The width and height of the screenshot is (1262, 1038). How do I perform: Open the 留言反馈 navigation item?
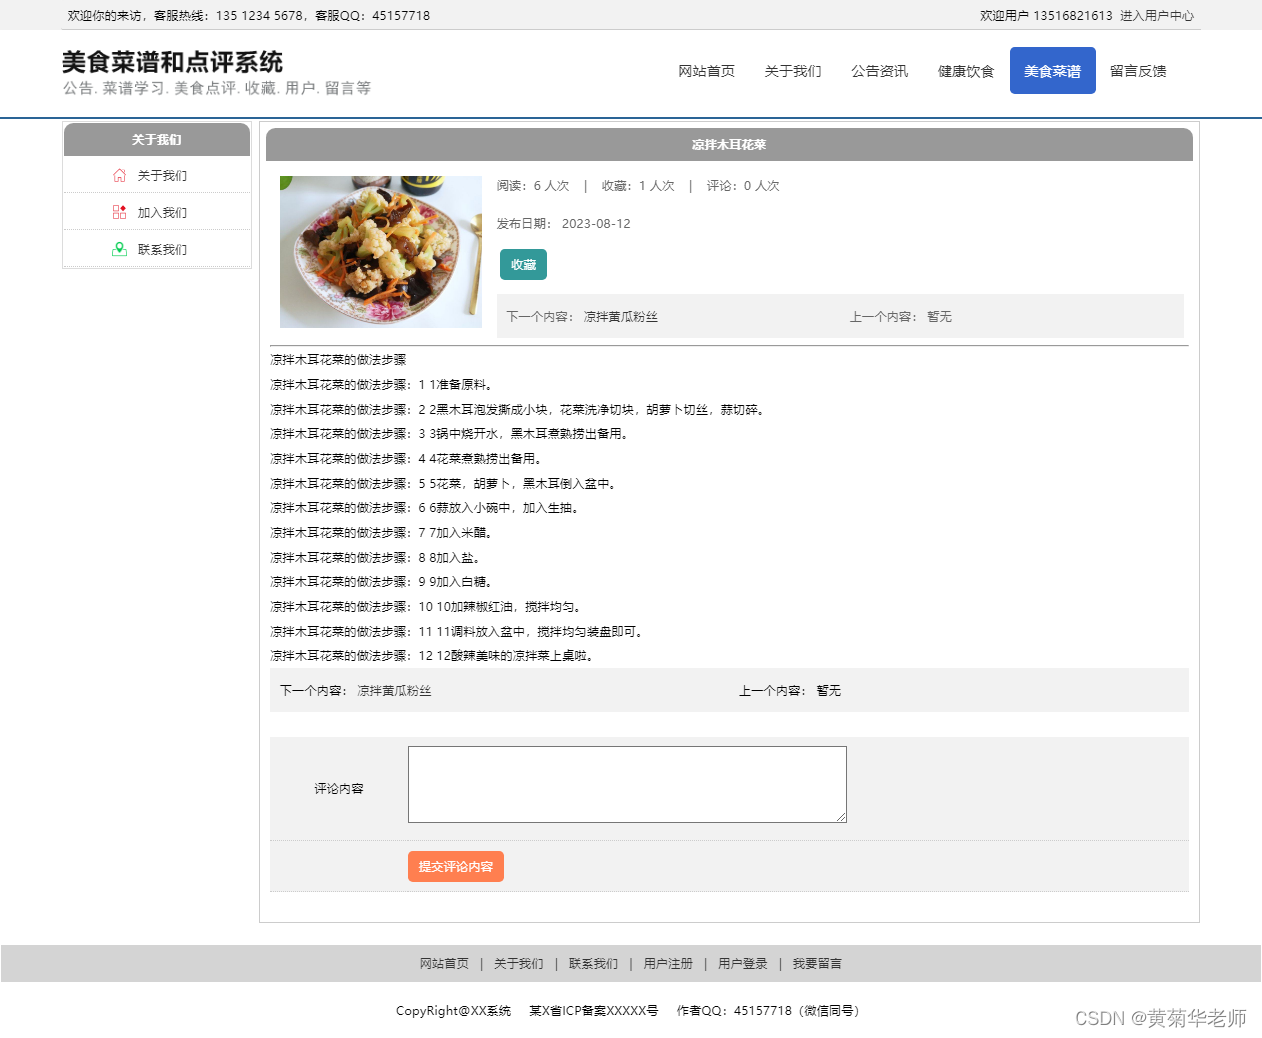coord(1138,71)
